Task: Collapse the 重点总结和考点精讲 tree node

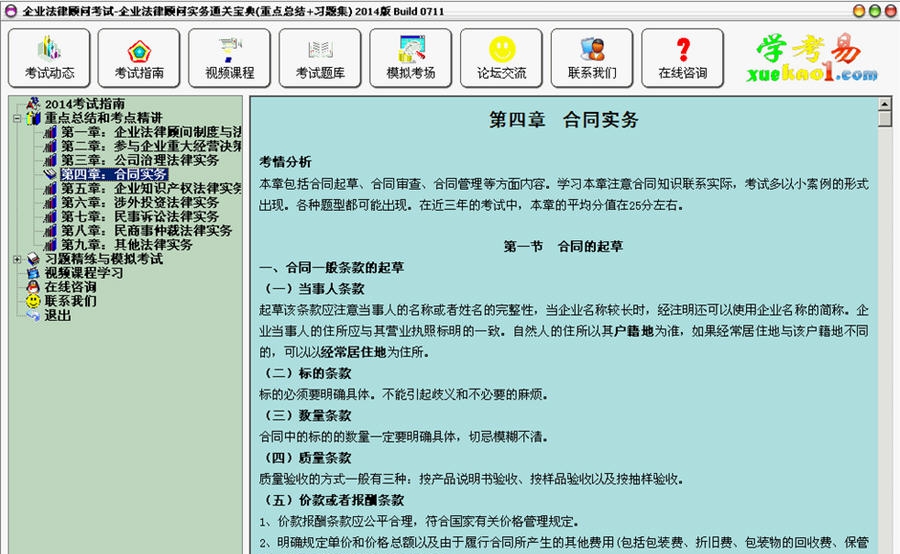Action: point(17,118)
